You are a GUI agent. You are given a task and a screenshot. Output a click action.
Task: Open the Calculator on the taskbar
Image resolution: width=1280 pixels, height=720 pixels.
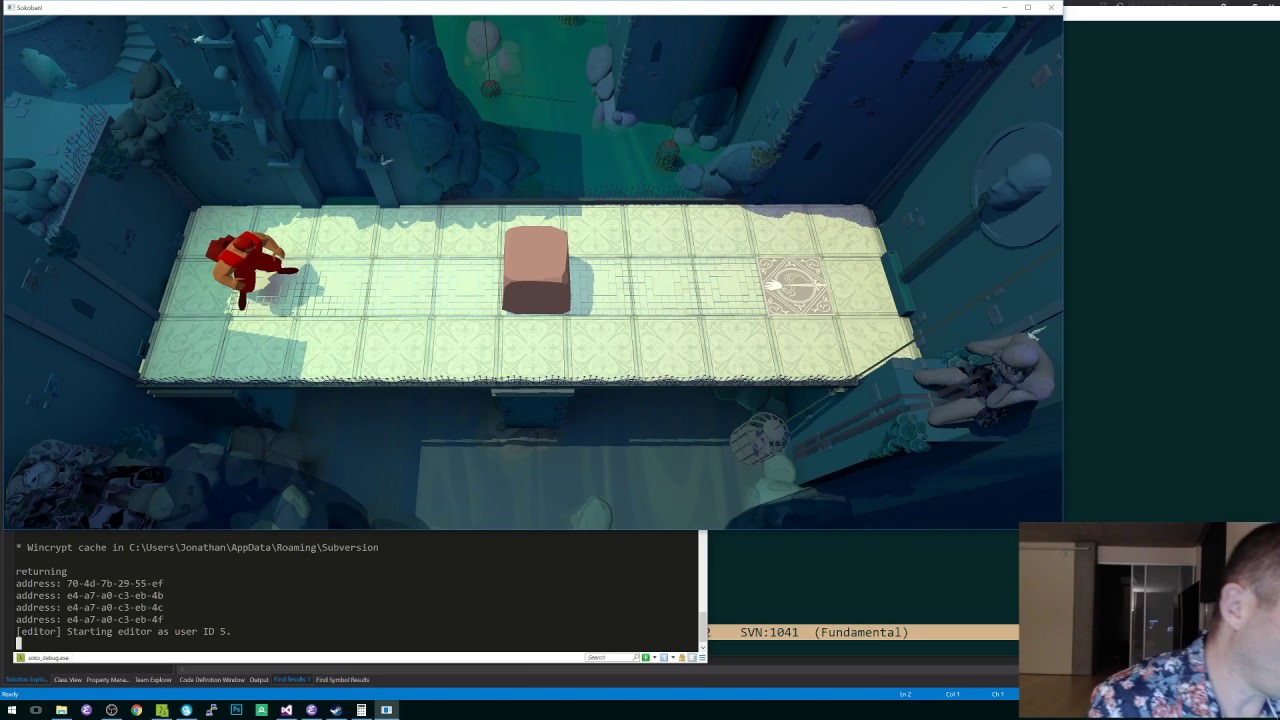pyautogui.click(x=361, y=710)
